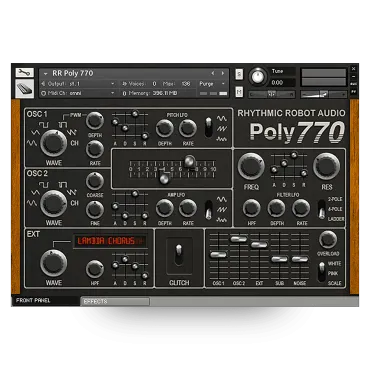Open the wrench edit mode icon

tap(24, 72)
